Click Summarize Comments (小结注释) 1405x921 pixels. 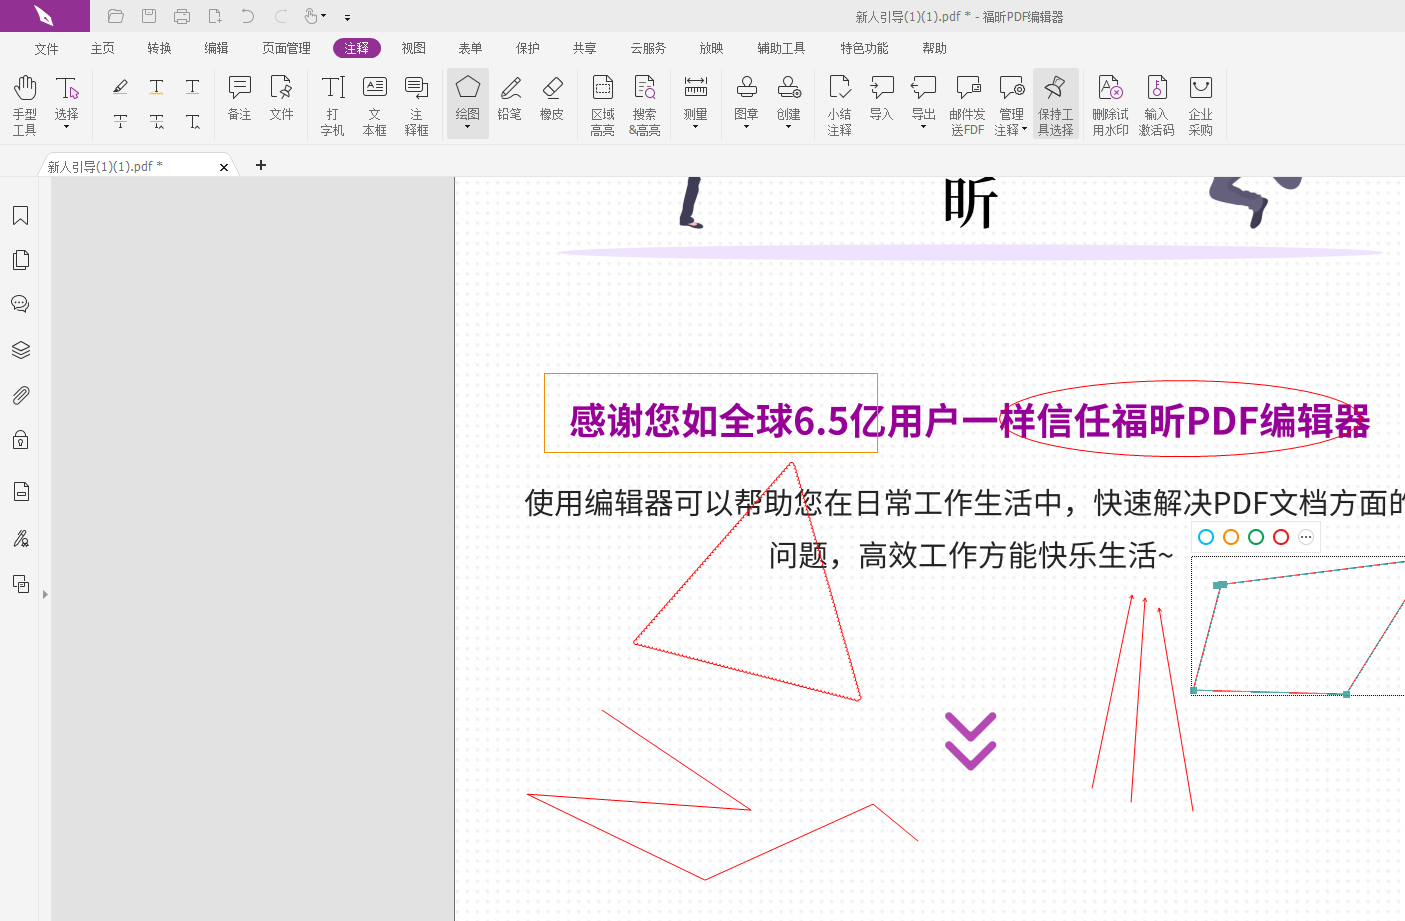[840, 105]
